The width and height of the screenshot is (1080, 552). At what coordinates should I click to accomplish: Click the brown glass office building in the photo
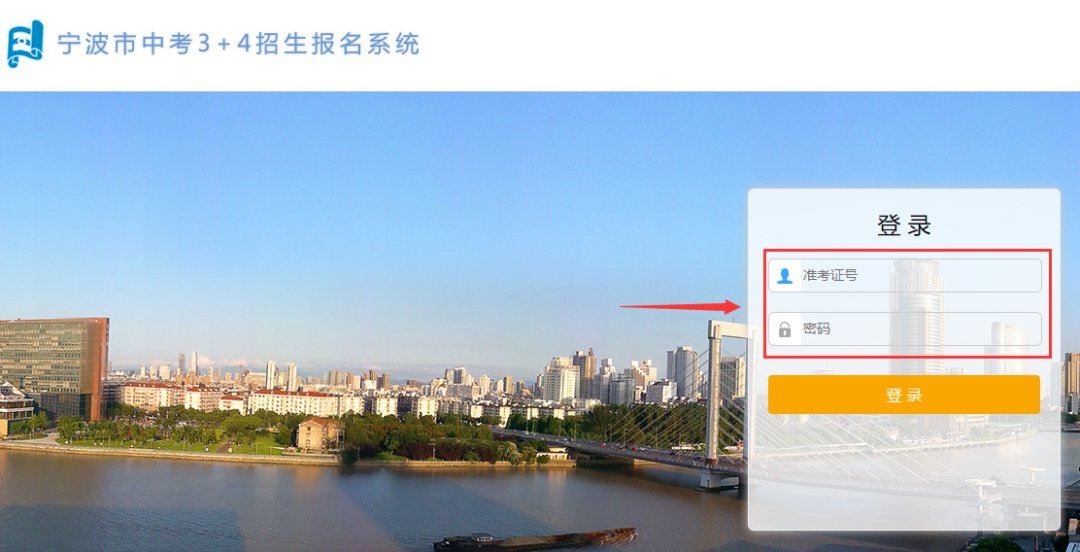tap(54, 369)
